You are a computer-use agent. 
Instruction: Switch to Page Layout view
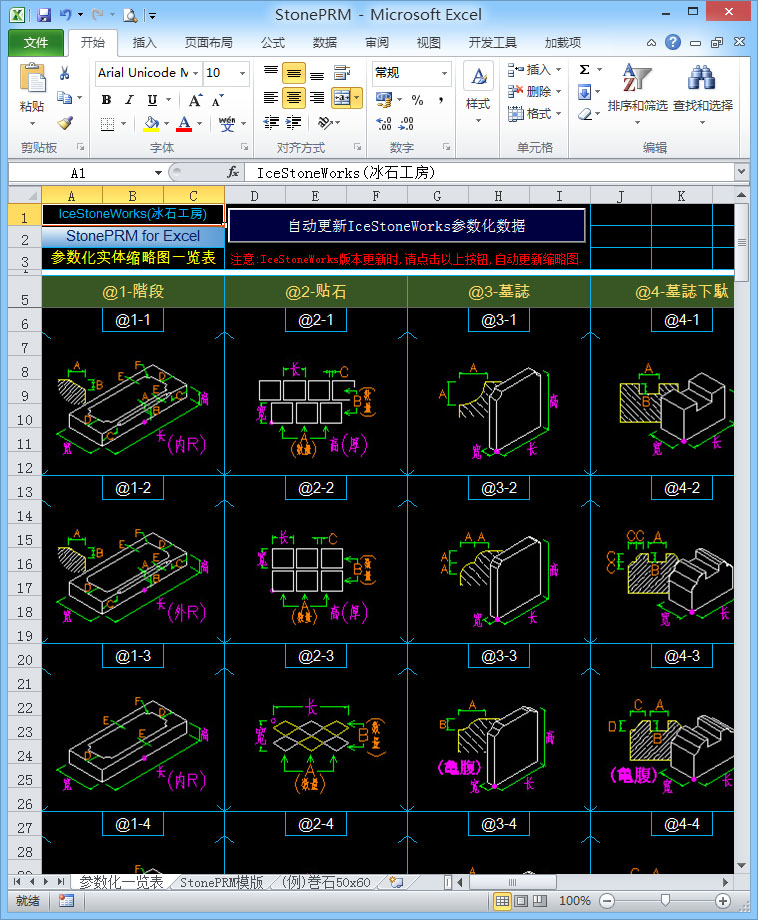[x=521, y=901]
